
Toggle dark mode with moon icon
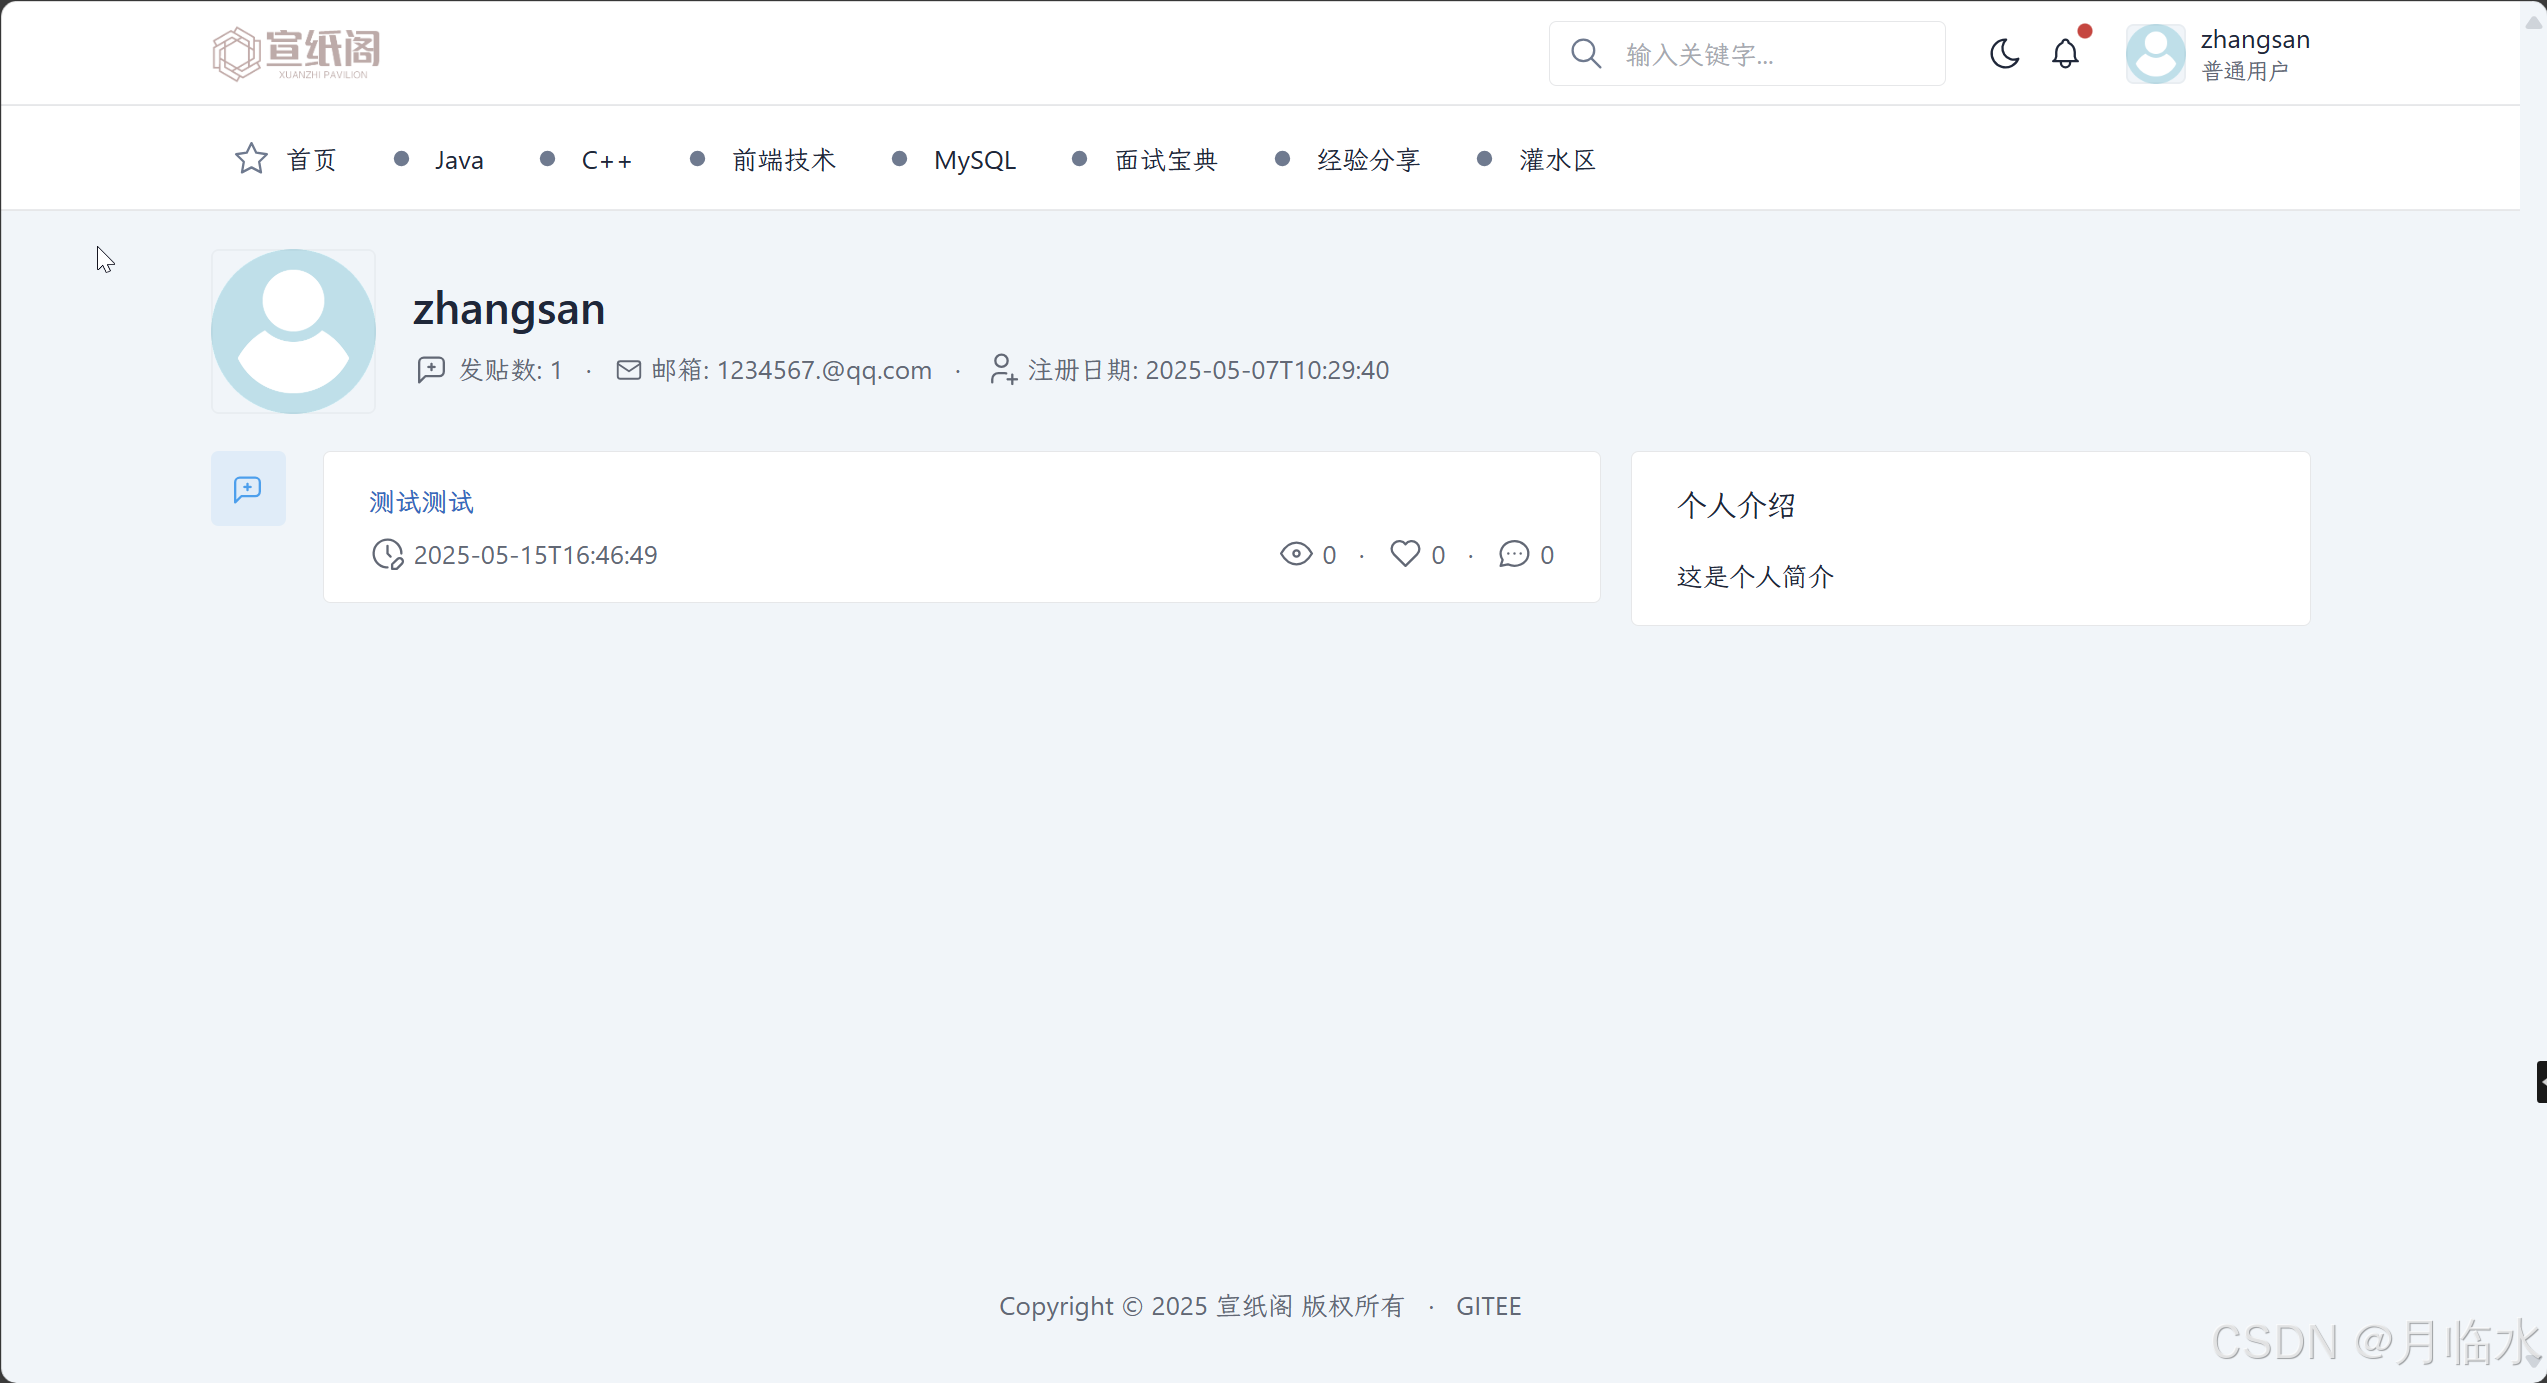[x=2004, y=54]
